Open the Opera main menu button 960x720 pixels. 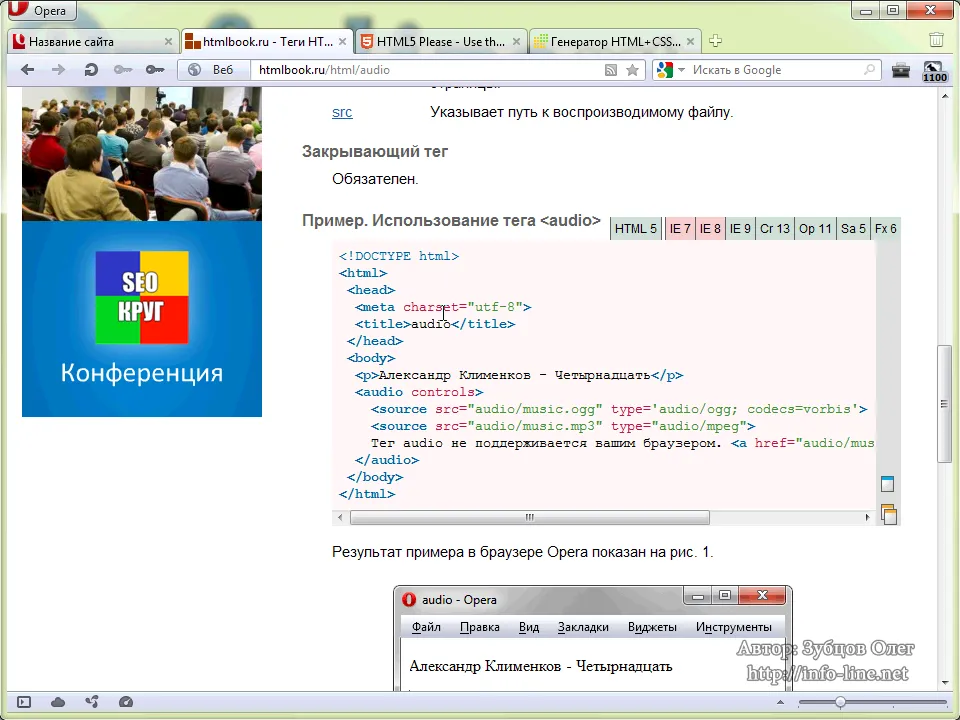42,10
